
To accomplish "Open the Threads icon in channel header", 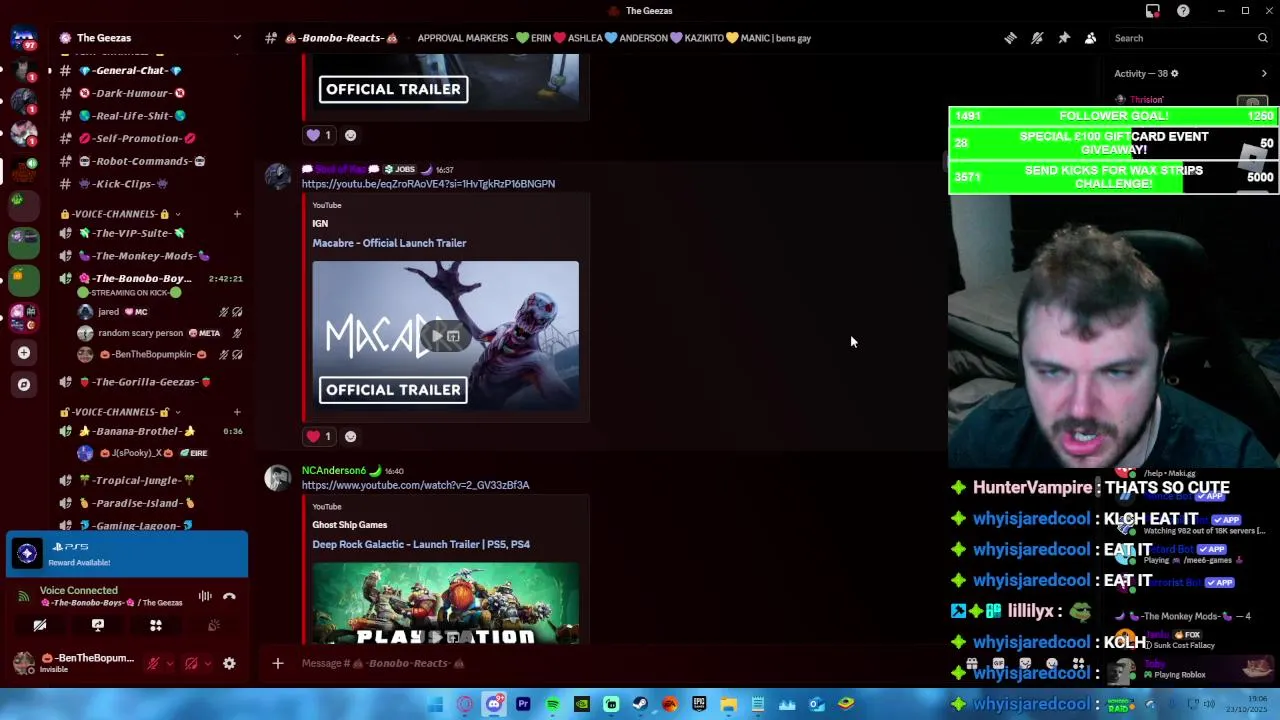I will (1011, 38).
